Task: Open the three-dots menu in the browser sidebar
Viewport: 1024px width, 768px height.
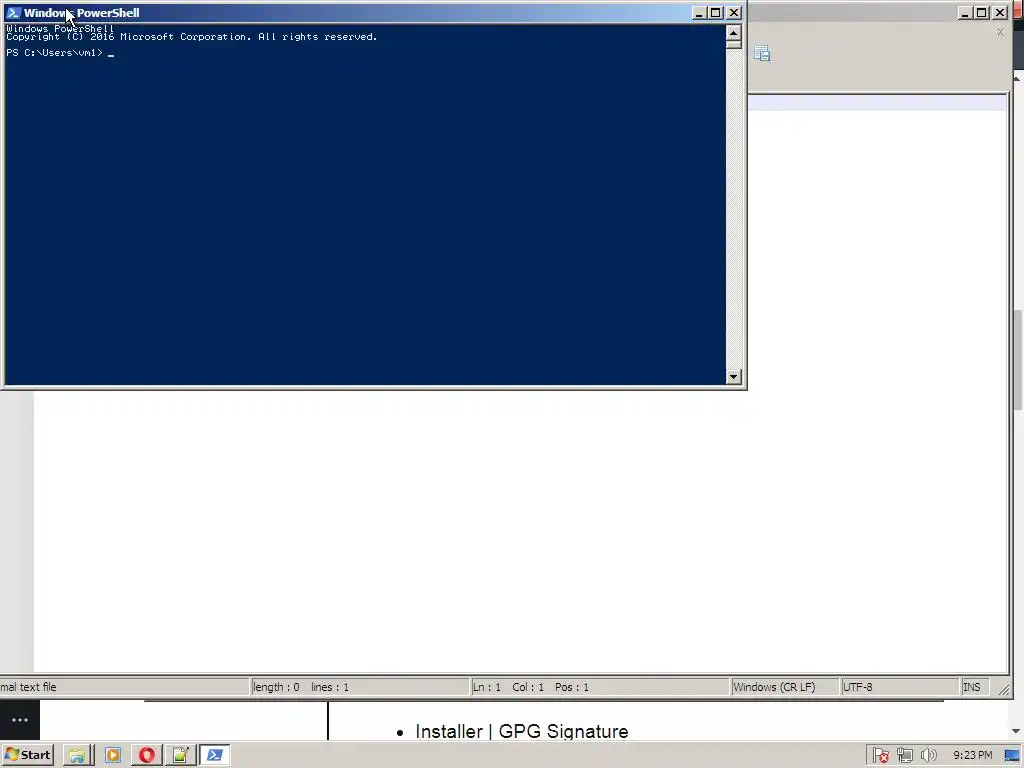Action: tap(20, 720)
